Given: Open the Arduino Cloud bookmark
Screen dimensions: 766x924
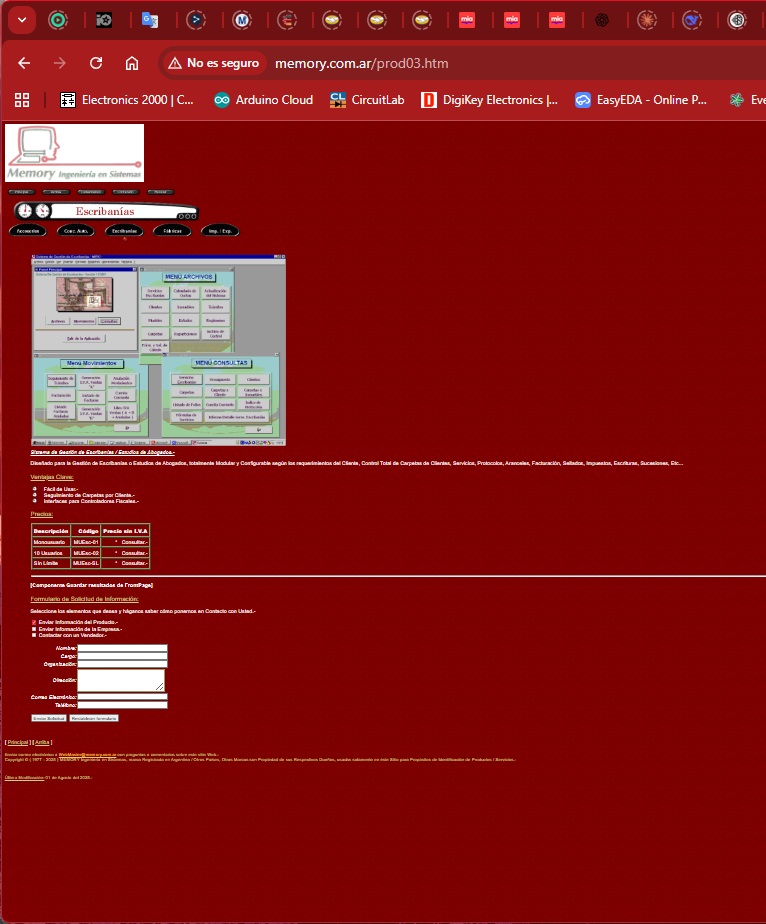Looking at the screenshot, I should pyautogui.click(x=263, y=100).
